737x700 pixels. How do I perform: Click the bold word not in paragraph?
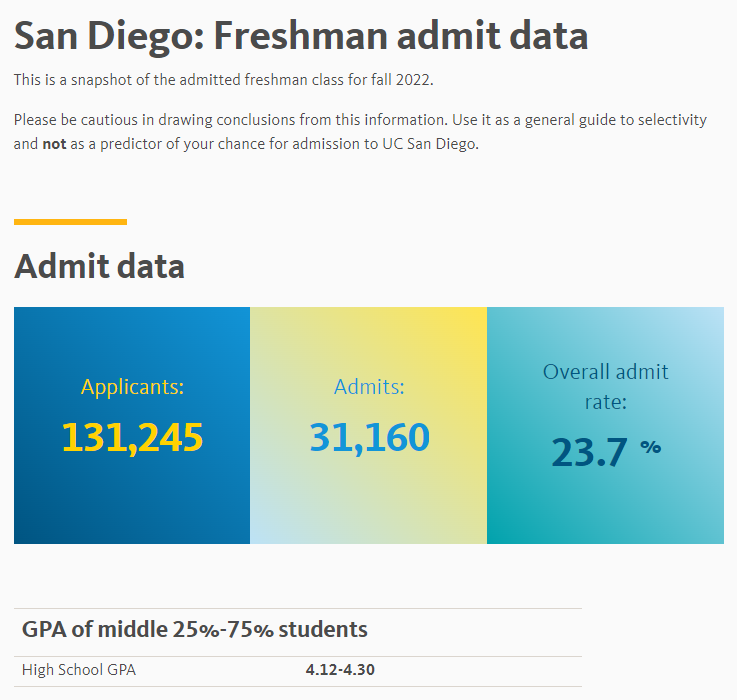coord(54,144)
